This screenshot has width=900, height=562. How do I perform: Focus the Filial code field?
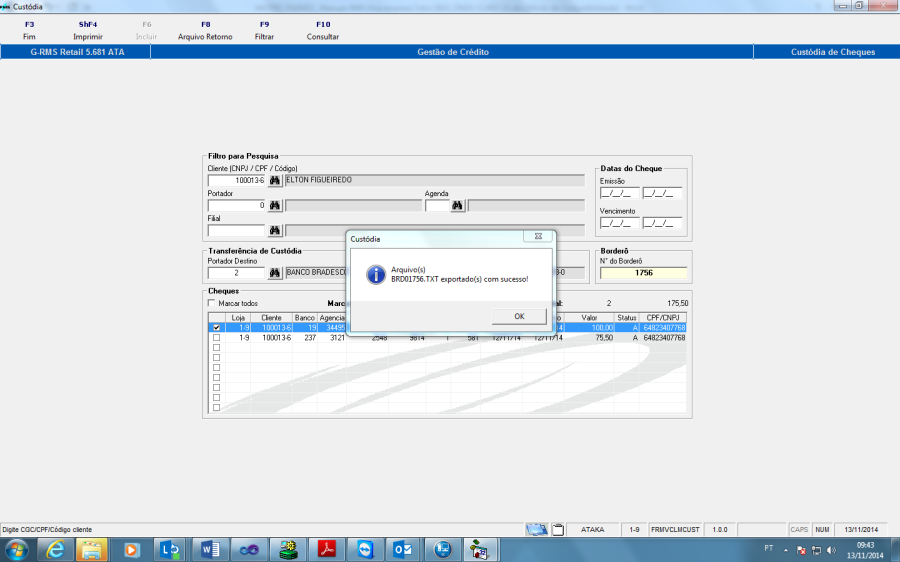pyautogui.click(x=236, y=230)
